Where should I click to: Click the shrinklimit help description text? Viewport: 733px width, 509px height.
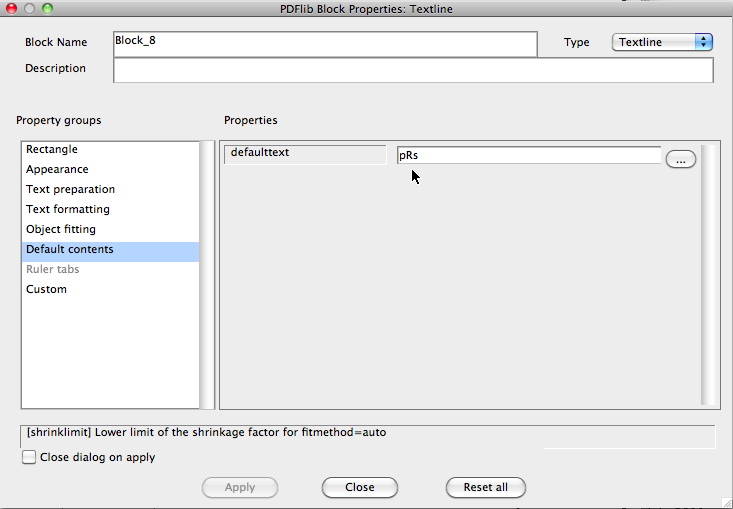[206, 432]
